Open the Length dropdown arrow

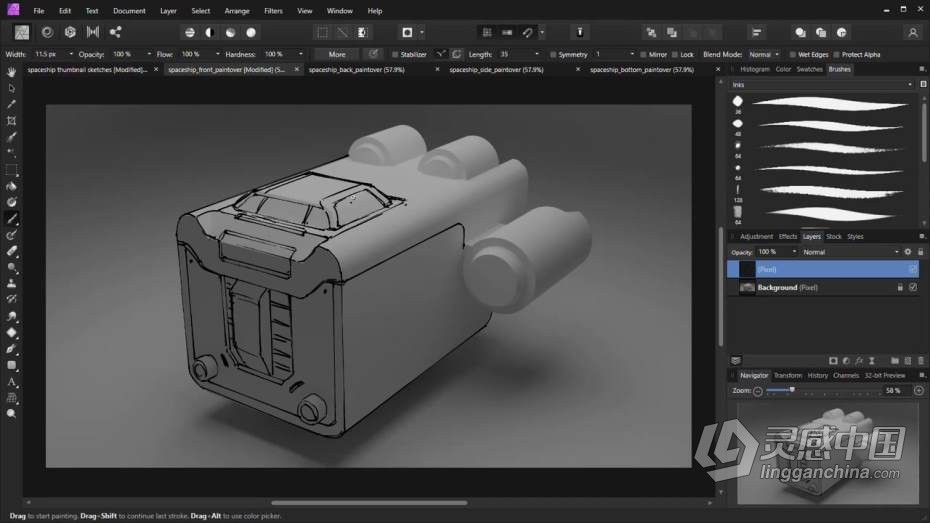click(537, 54)
